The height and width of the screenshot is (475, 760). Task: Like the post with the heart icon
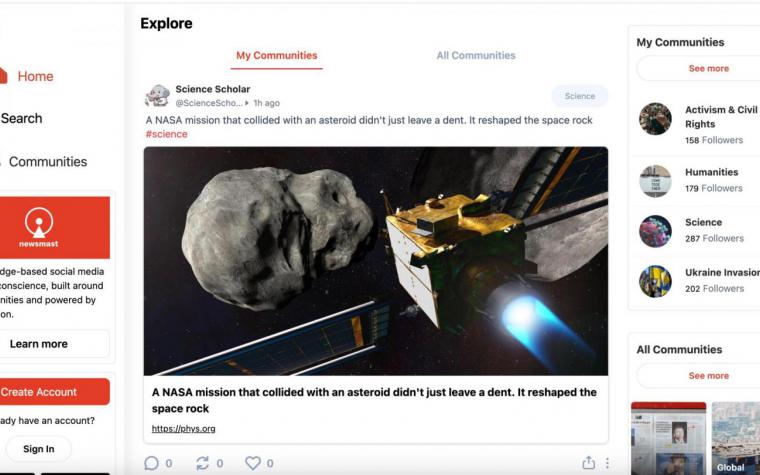tap(253, 463)
